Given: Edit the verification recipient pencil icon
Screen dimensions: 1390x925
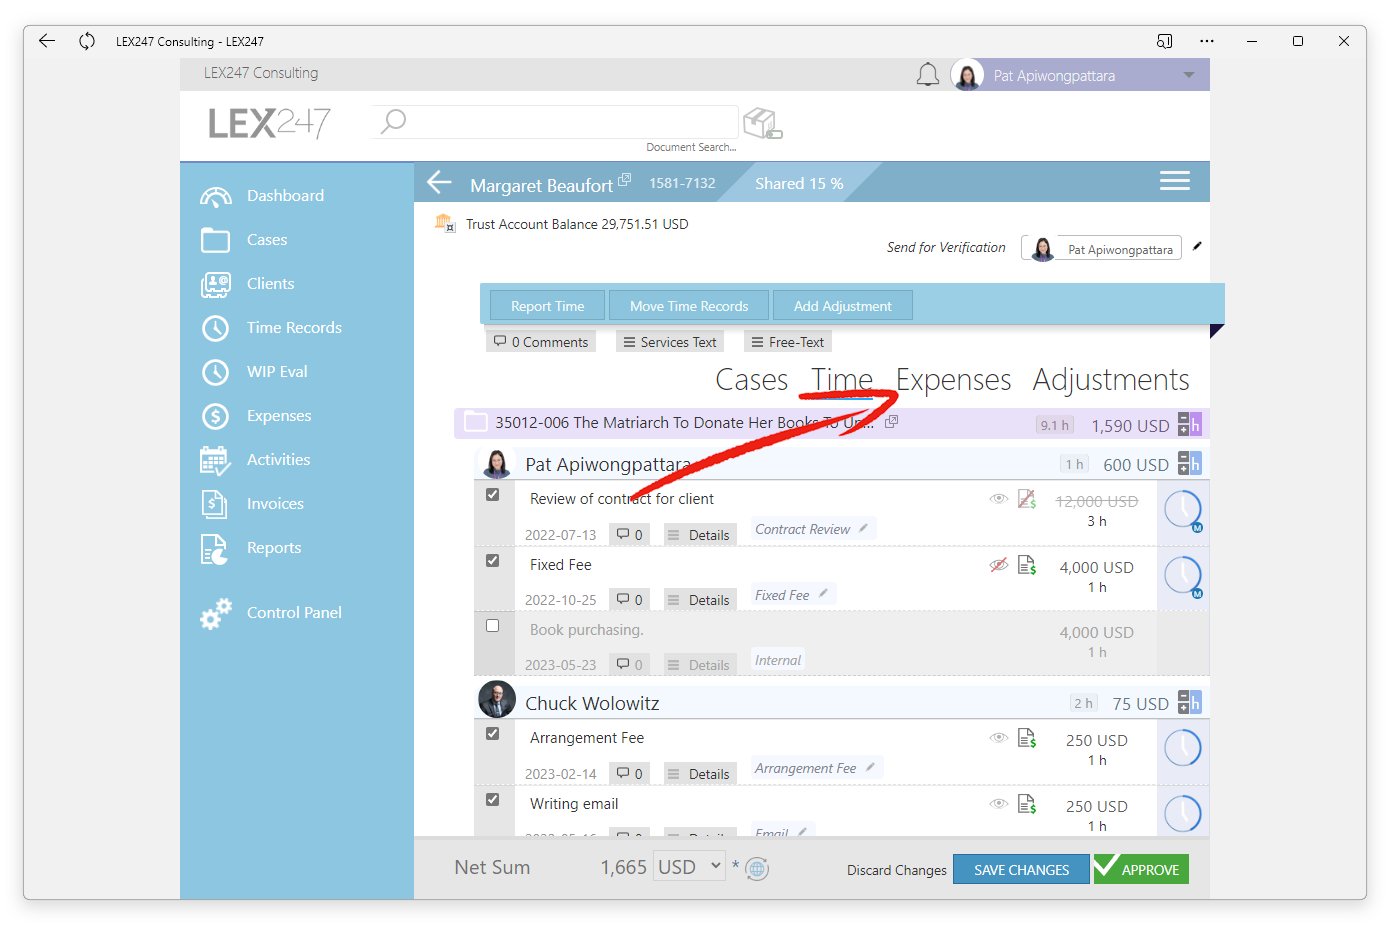Looking at the screenshot, I should (x=1197, y=246).
